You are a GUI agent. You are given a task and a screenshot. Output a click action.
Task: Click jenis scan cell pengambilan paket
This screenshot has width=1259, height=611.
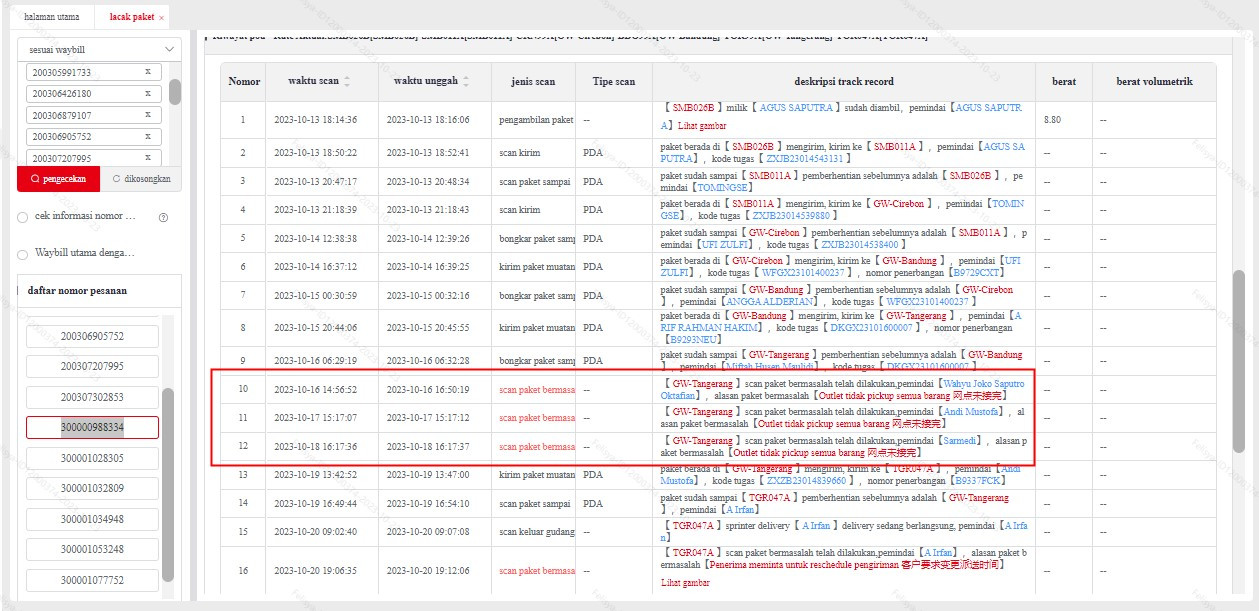(x=536, y=119)
